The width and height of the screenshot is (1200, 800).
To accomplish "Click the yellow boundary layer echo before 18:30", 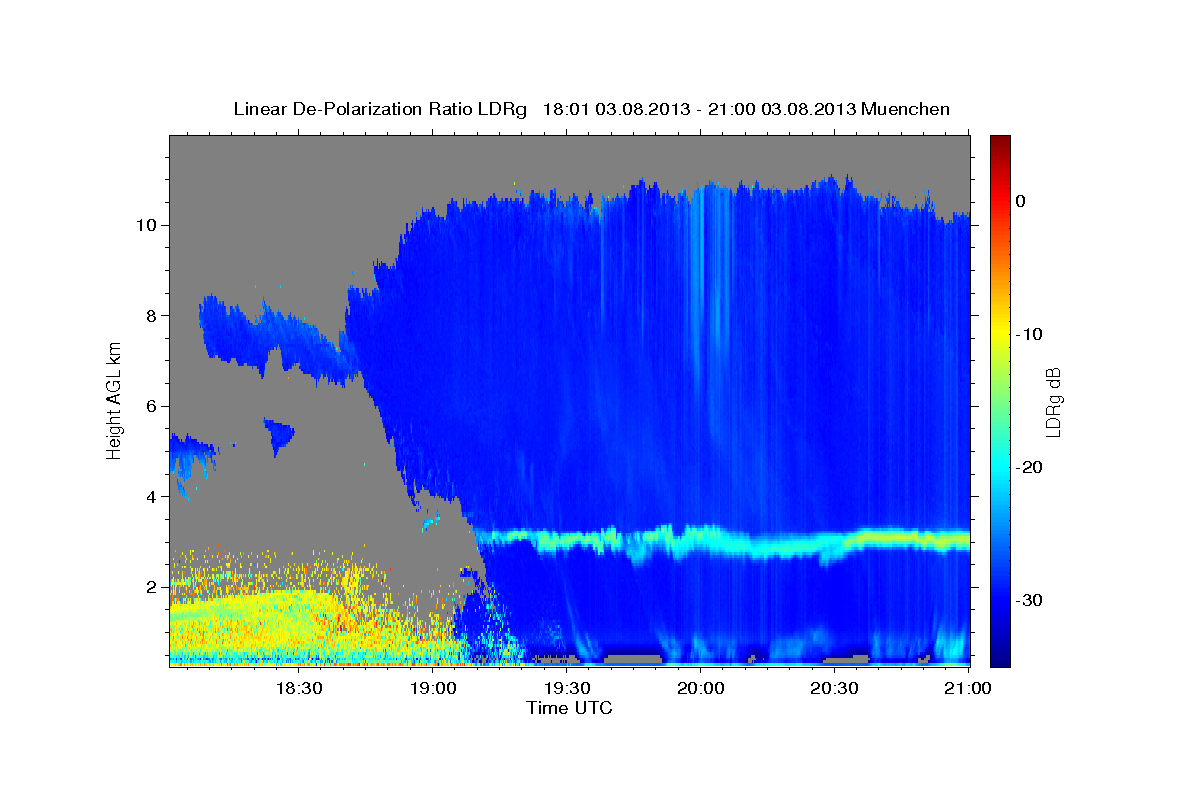I will pos(245,620).
